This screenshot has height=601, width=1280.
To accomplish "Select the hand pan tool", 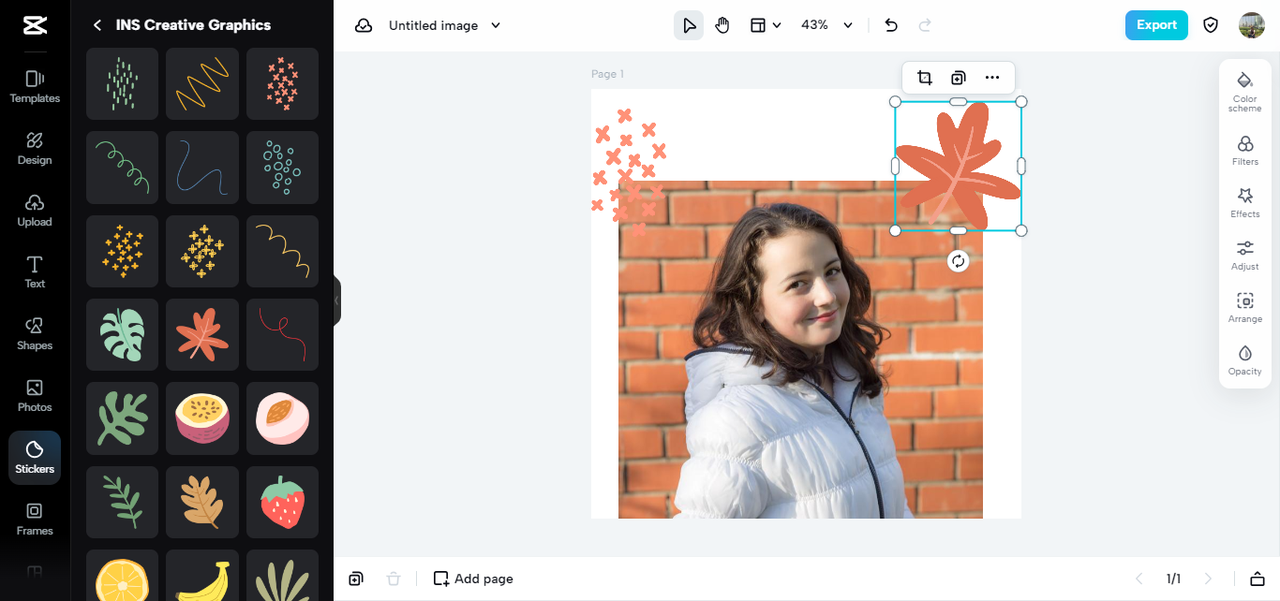I will coord(722,25).
